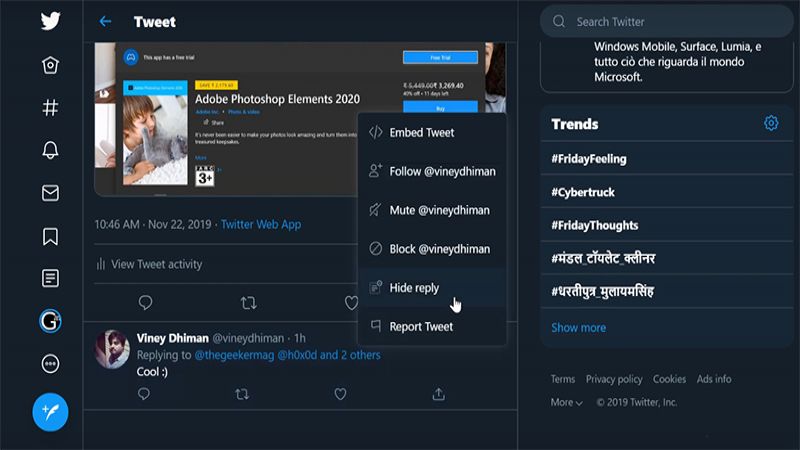
Task: Click the 10:46 AM · Nov 22, 2019 timestamp
Action: (x=153, y=224)
